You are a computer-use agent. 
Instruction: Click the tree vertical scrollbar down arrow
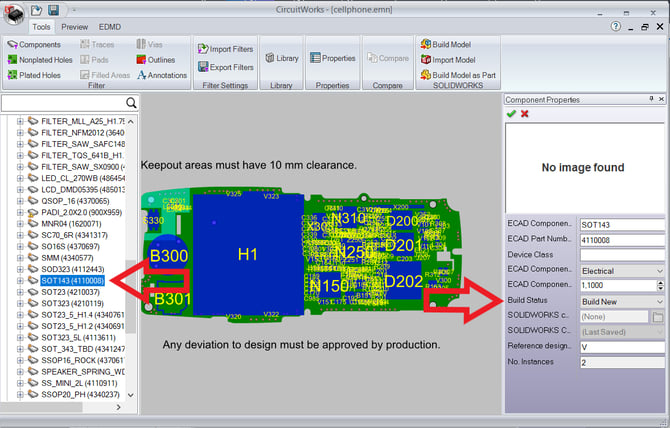[131, 395]
